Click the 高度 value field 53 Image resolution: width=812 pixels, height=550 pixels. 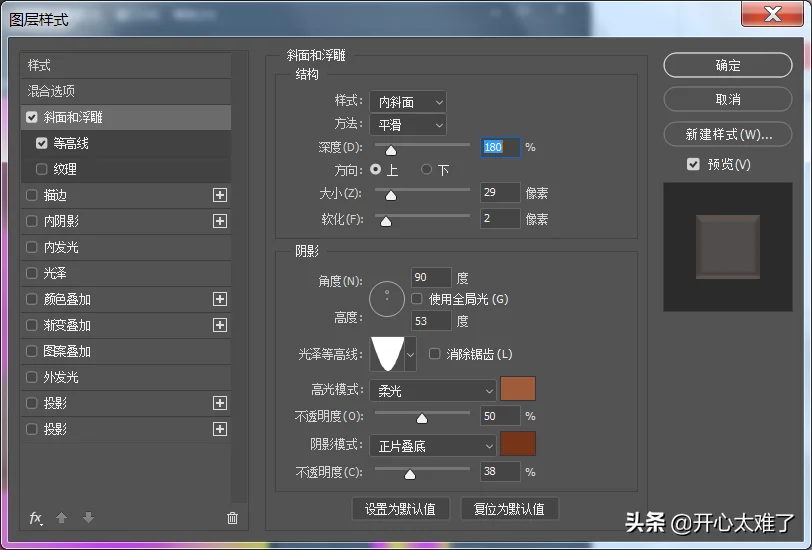431,321
